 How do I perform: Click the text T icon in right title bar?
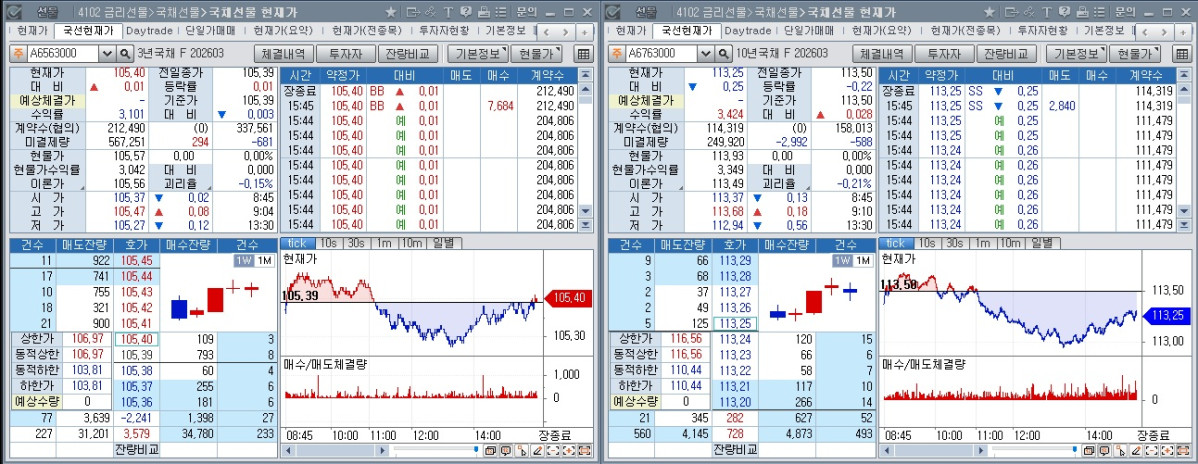pos(1049,11)
